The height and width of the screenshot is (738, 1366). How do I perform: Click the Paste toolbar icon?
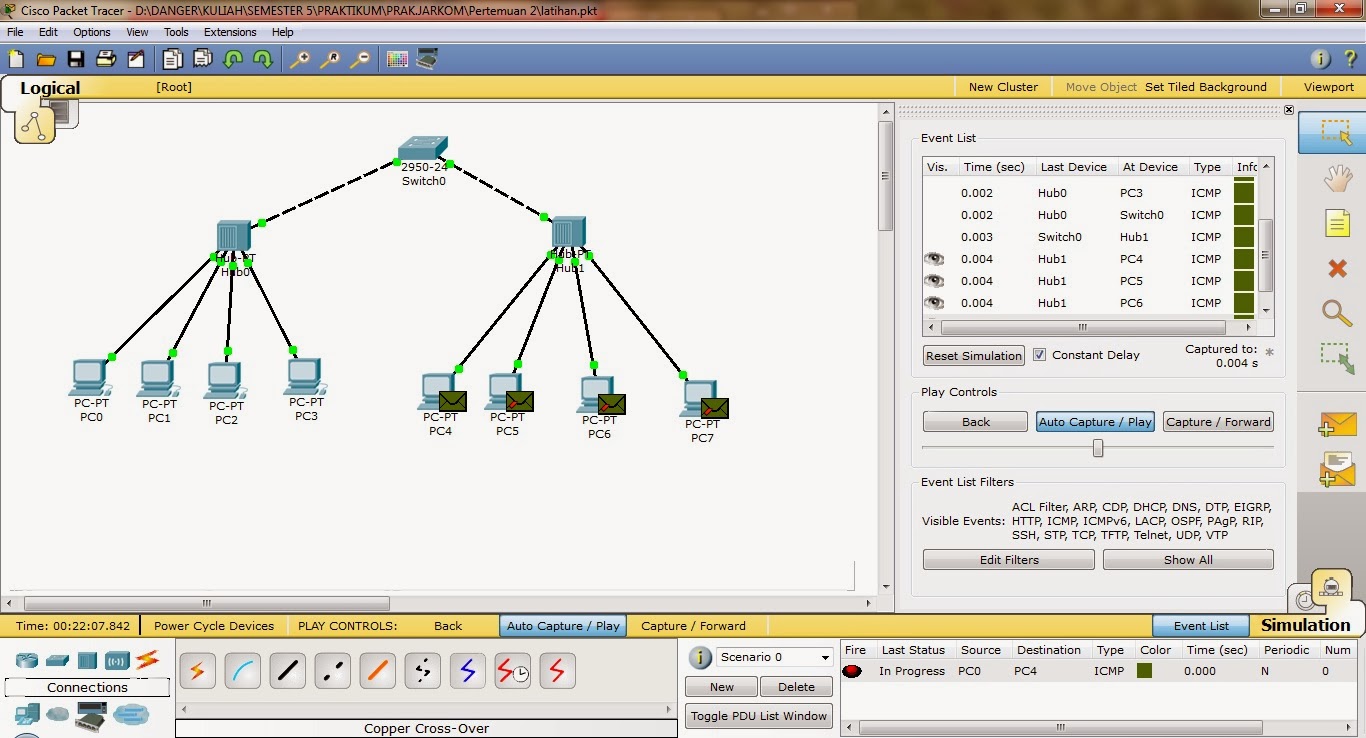[x=202, y=60]
